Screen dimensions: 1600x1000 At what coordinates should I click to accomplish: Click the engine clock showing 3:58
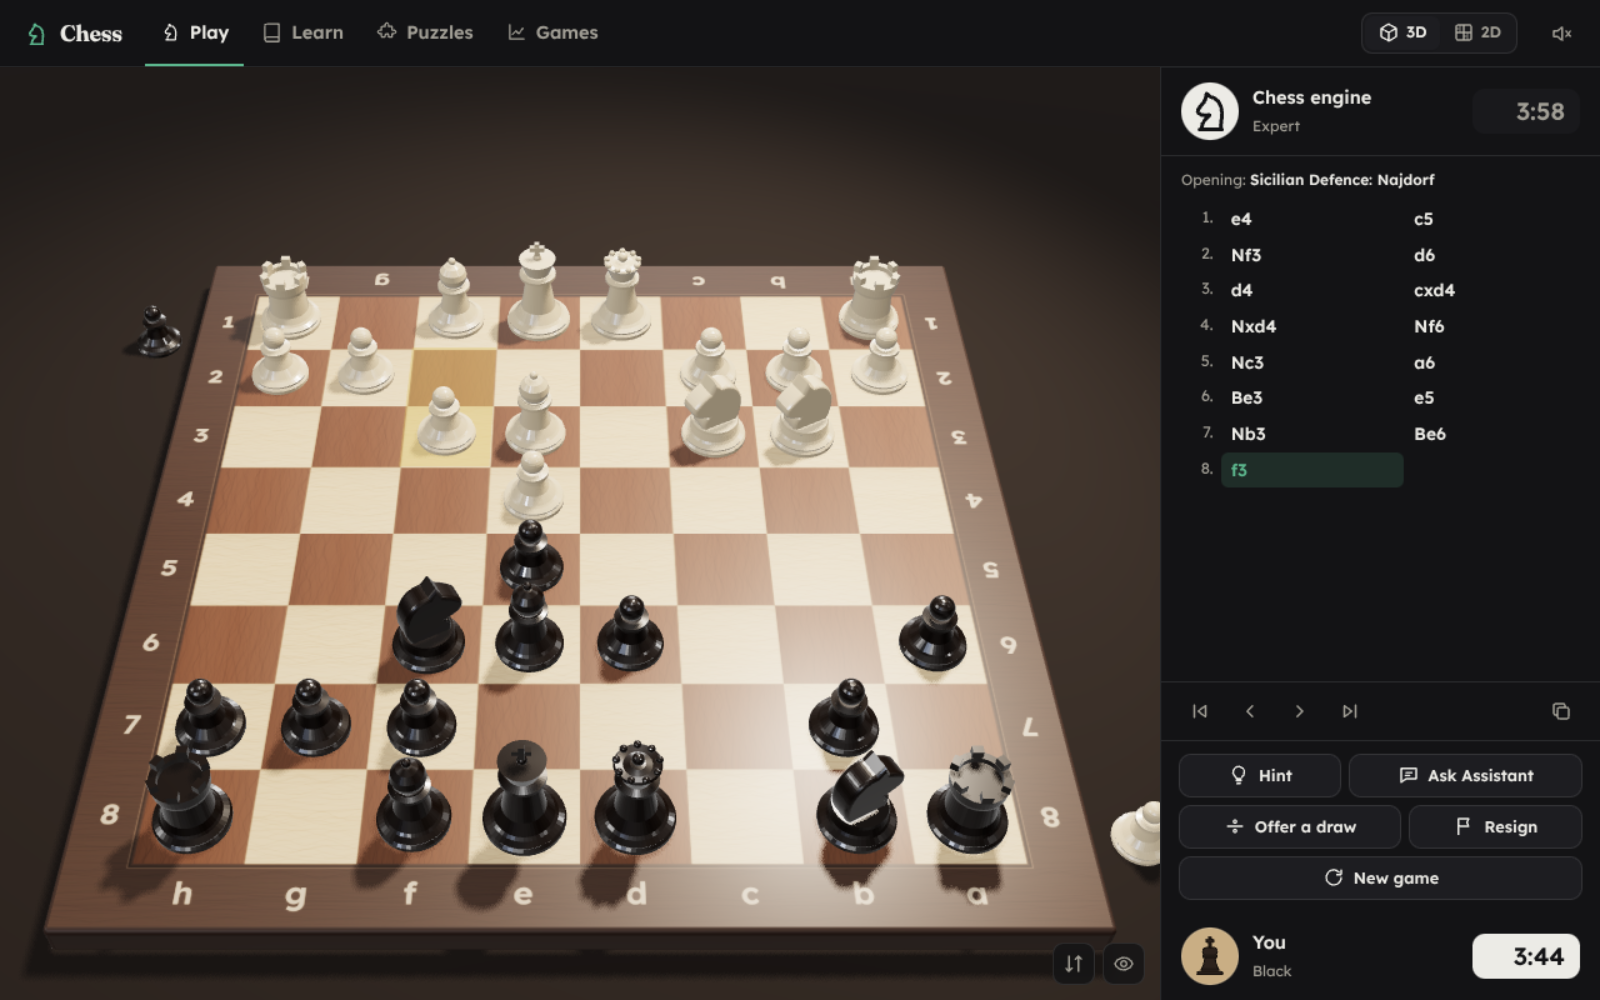(x=1527, y=111)
